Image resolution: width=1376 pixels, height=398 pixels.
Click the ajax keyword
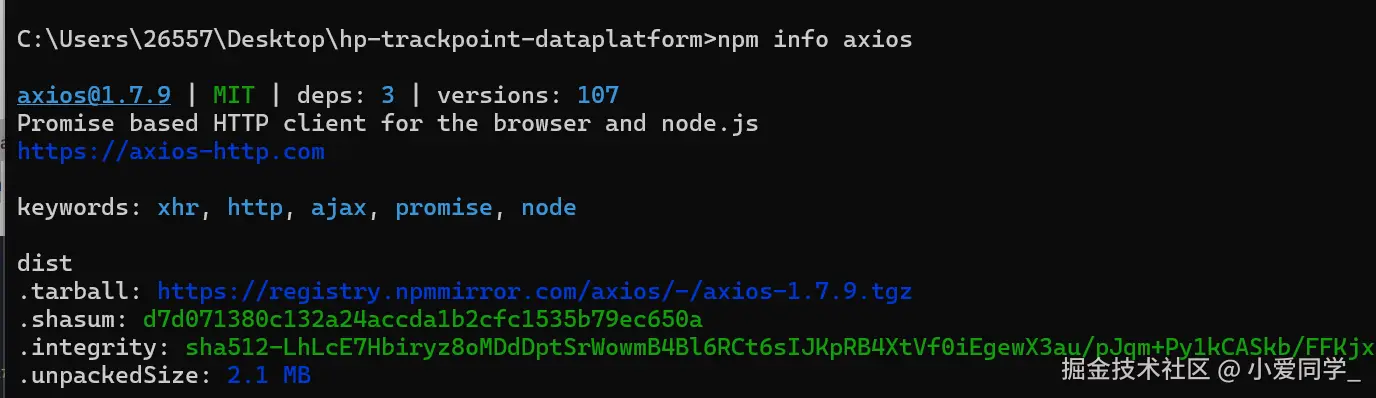[x=339, y=208]
